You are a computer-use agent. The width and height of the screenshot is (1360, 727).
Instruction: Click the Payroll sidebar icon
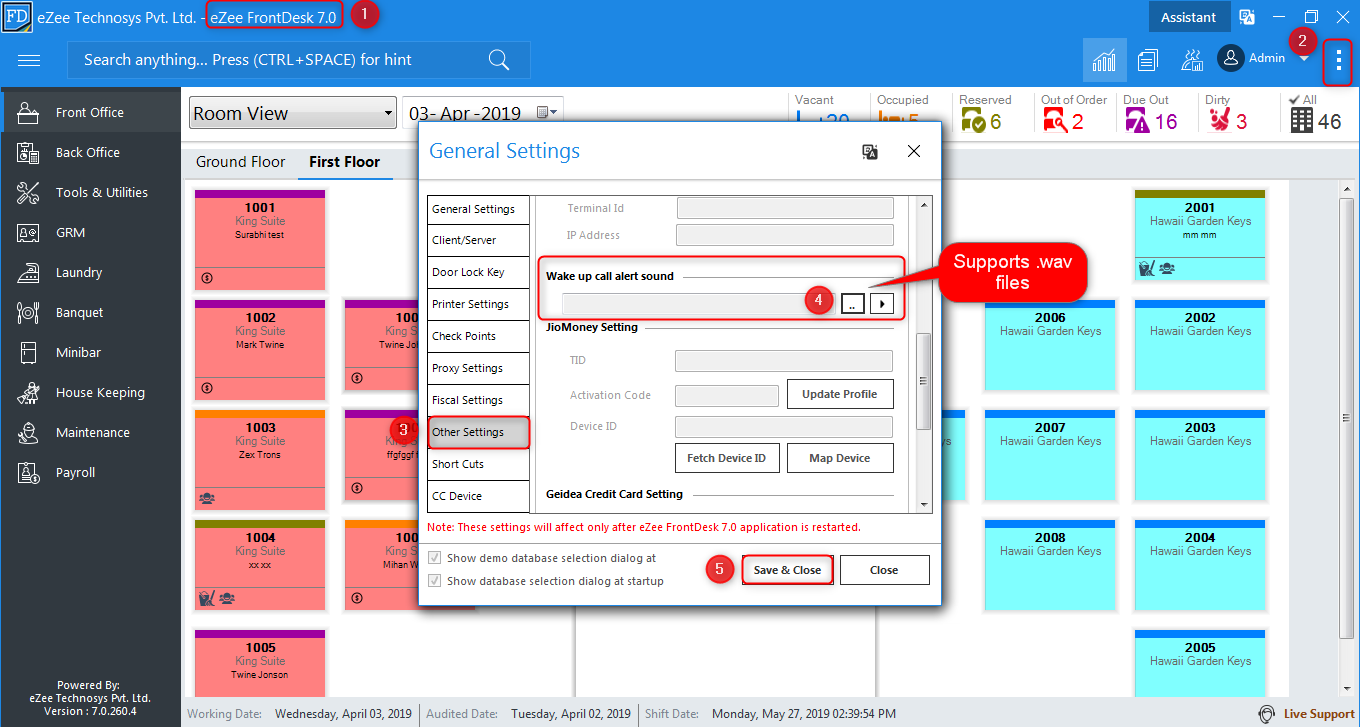tap(28, 472)
